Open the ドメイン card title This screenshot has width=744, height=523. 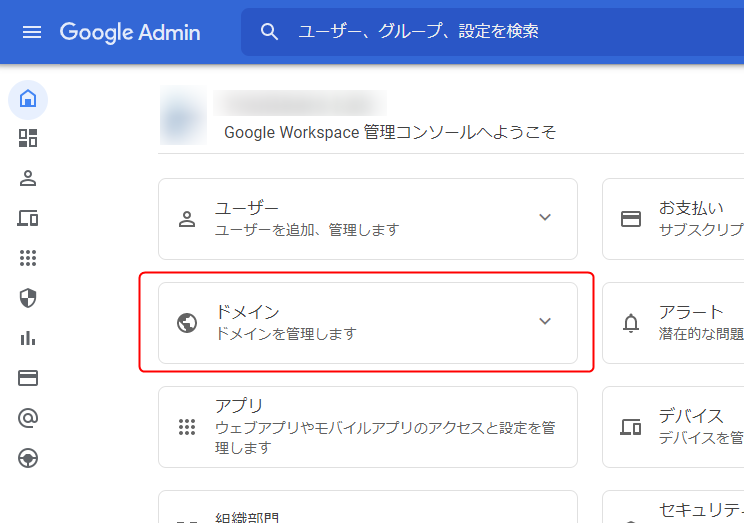(247, 312)
